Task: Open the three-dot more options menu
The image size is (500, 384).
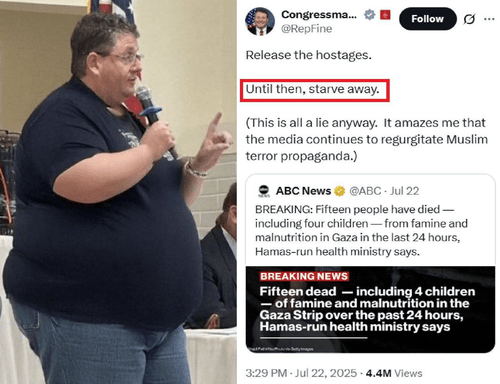Action: click(489, 19)
